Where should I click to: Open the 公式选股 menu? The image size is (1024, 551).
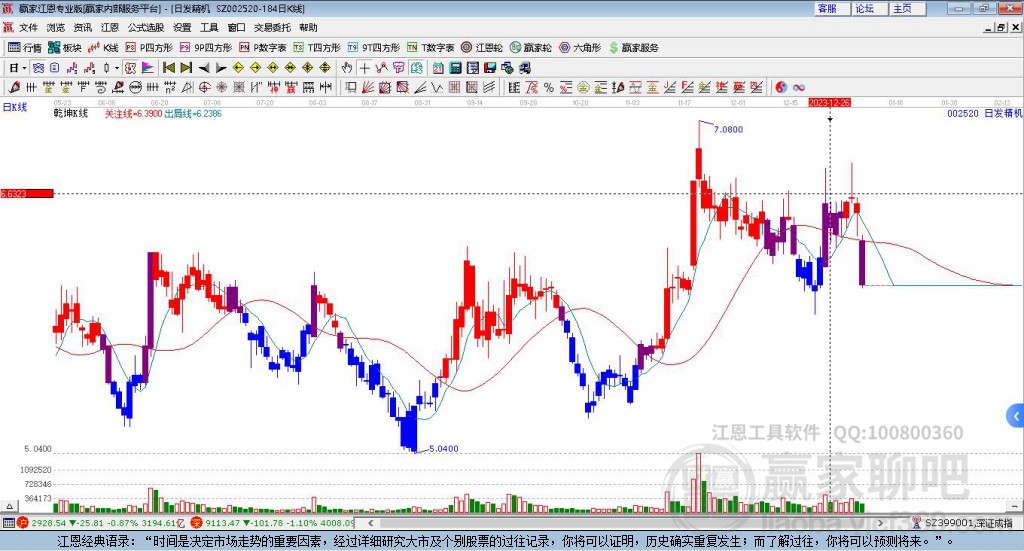click(x=146, y=27)
